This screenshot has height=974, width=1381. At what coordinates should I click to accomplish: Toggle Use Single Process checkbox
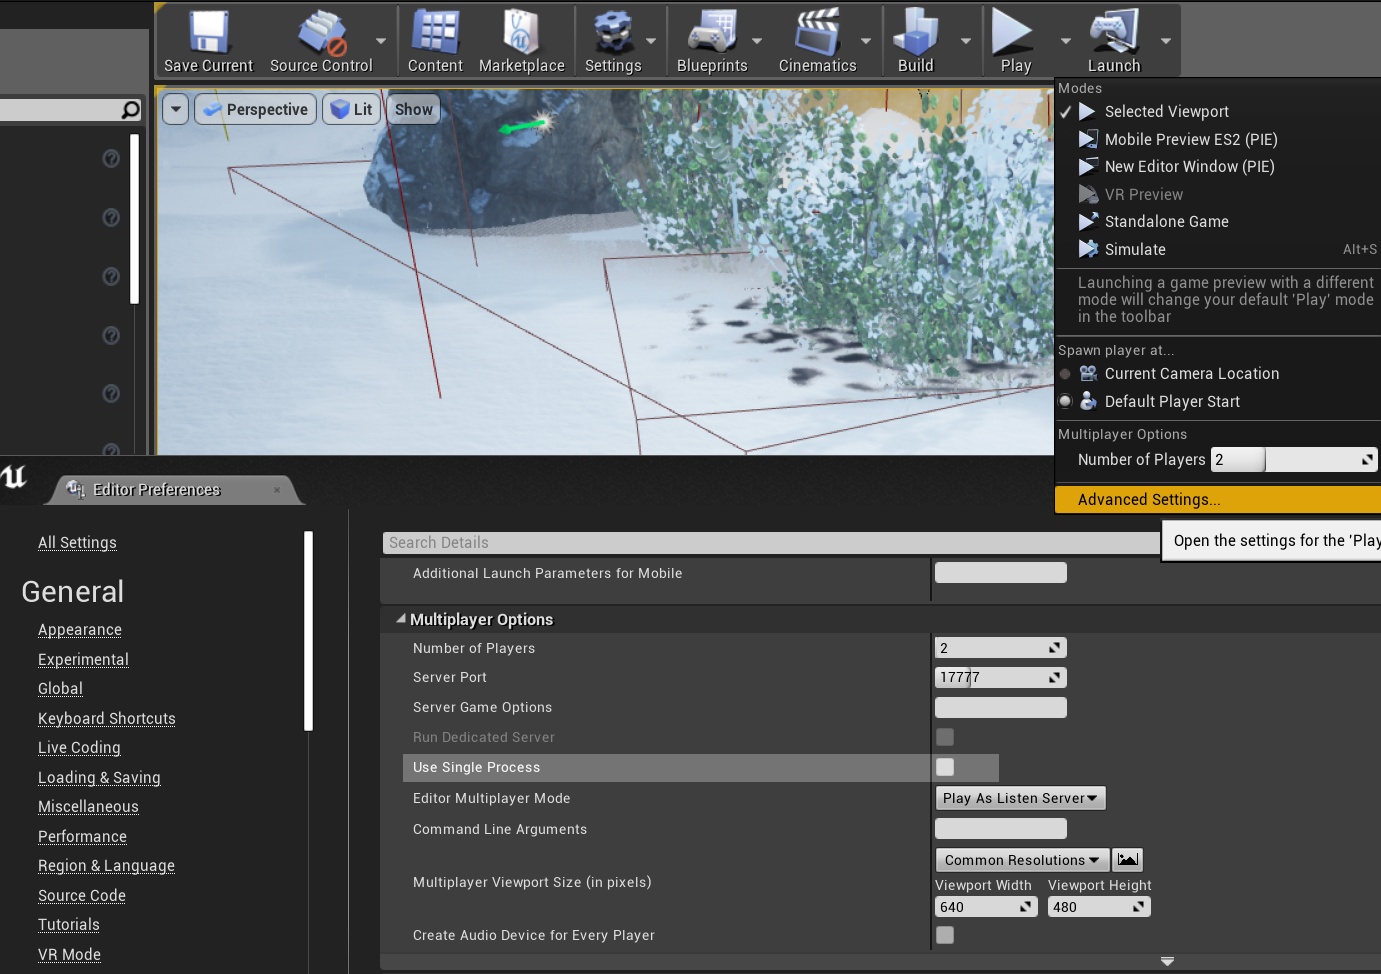(945, 767)
